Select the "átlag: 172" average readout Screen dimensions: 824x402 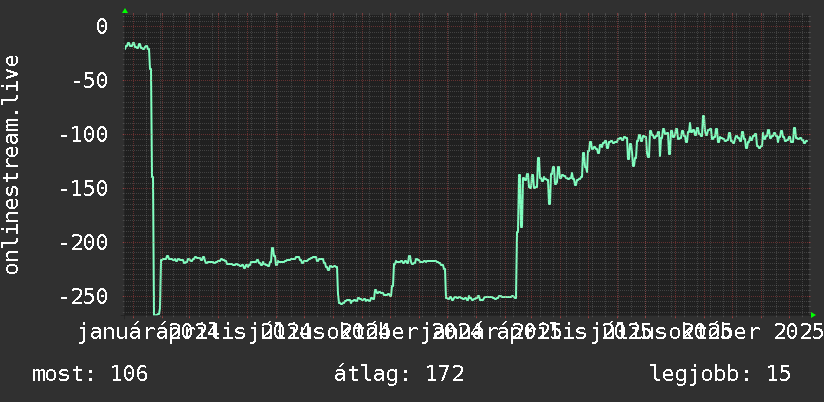pos(399,374)
